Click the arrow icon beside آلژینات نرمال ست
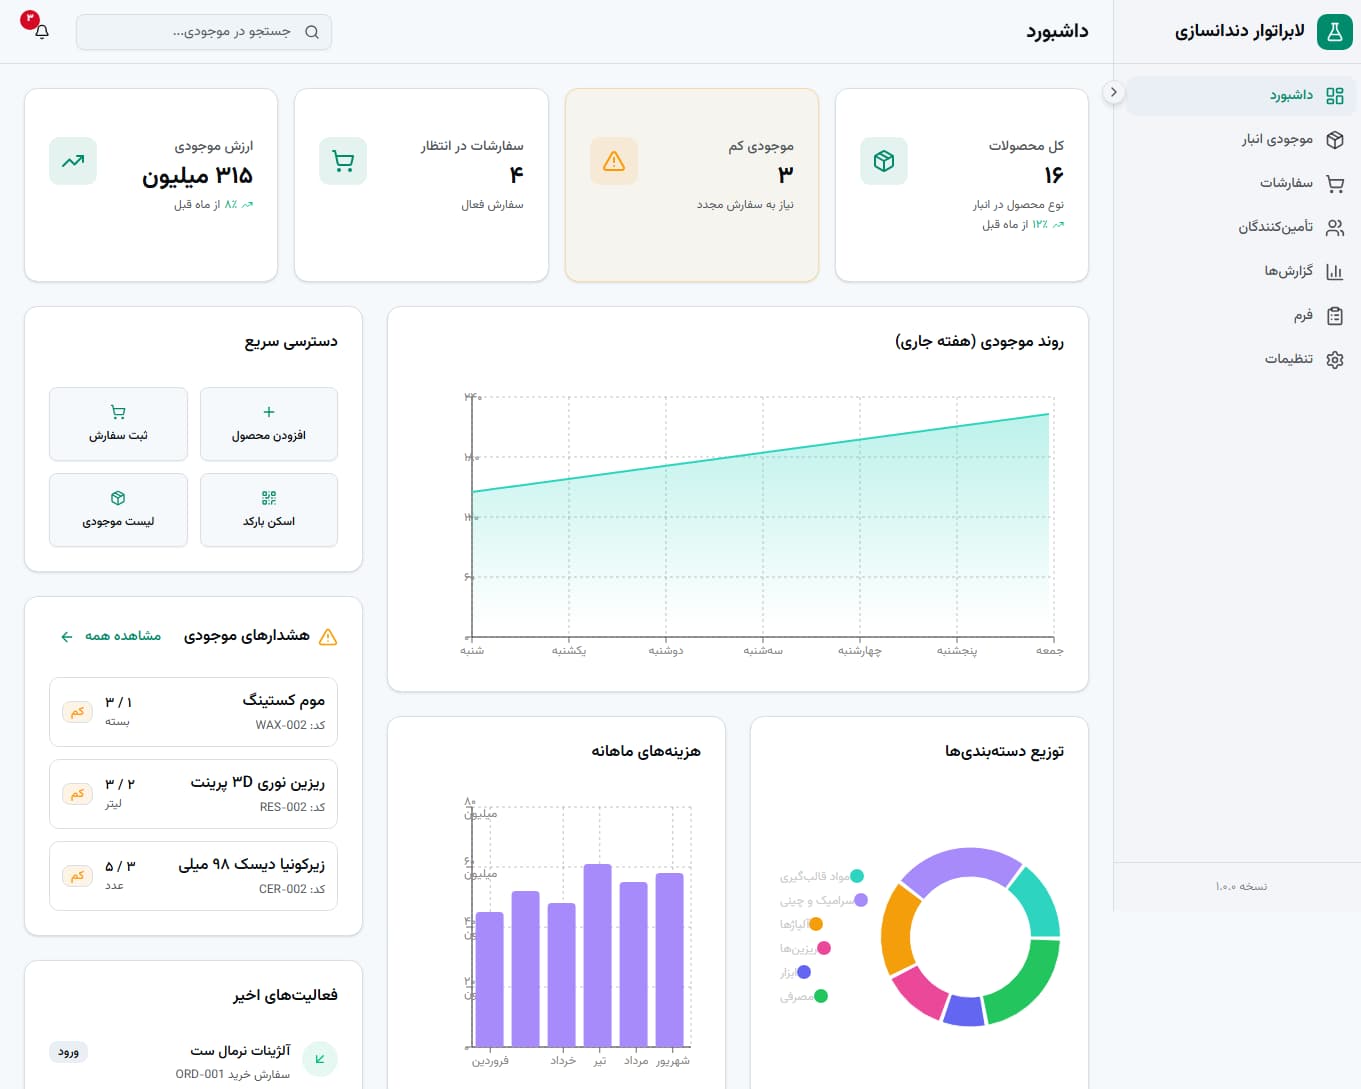 click(320, 1059)
